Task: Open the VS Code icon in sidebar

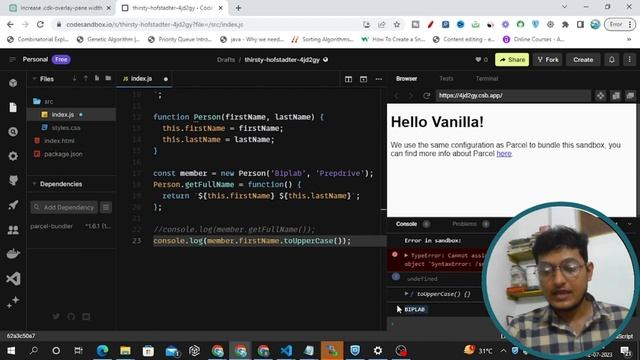Action: pyautogui.click(x=13, y=279)
